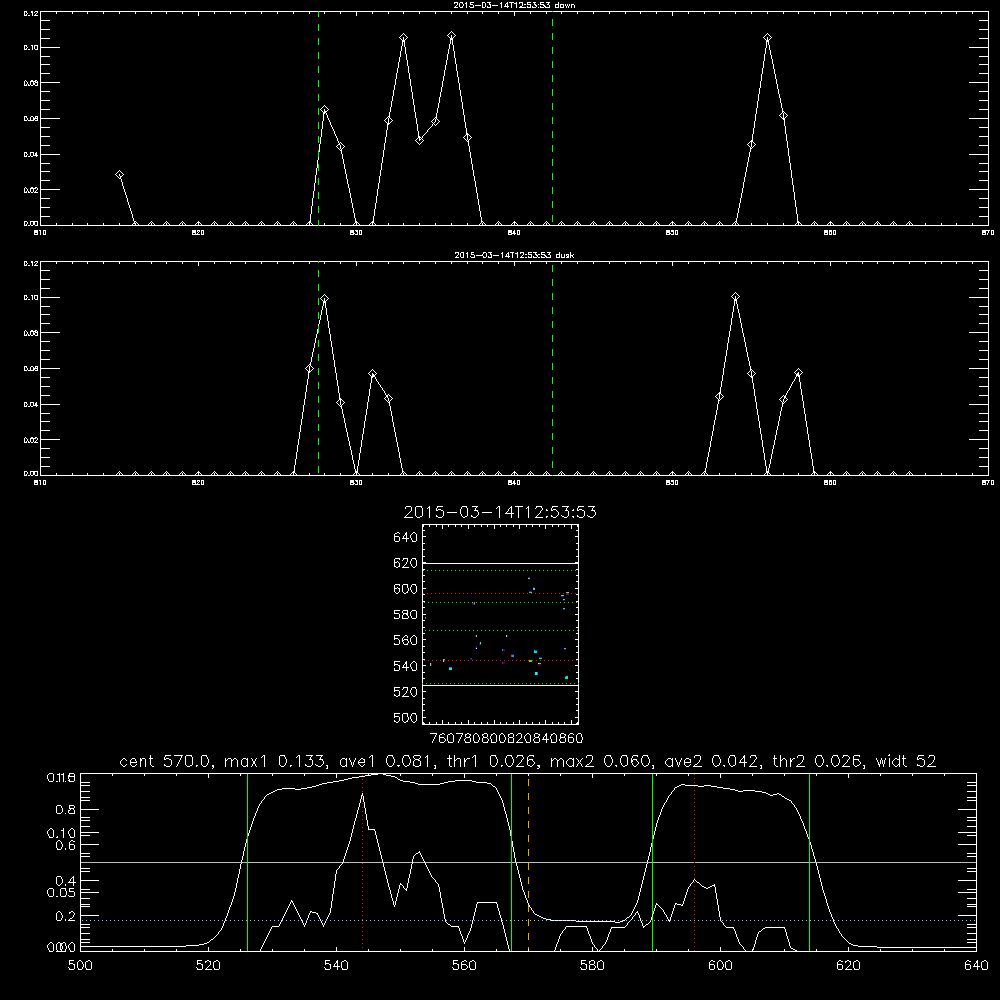Click "ave2 0.042" in the bottom plot header
This screenshot has width=1000, height=1000.
pos(713,761)
